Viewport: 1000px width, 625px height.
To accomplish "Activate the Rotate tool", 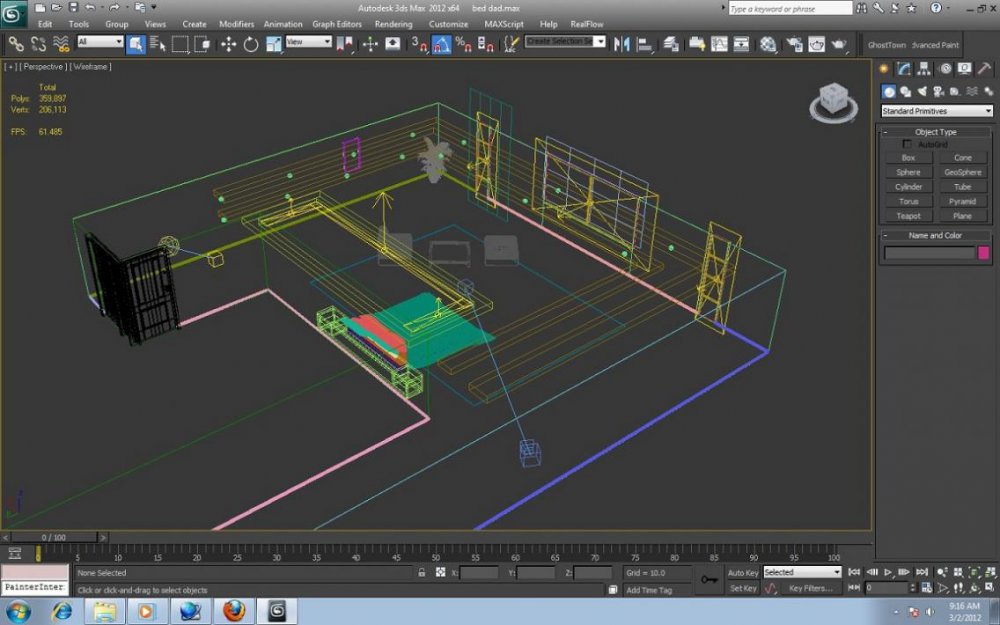I will (250, 44).
